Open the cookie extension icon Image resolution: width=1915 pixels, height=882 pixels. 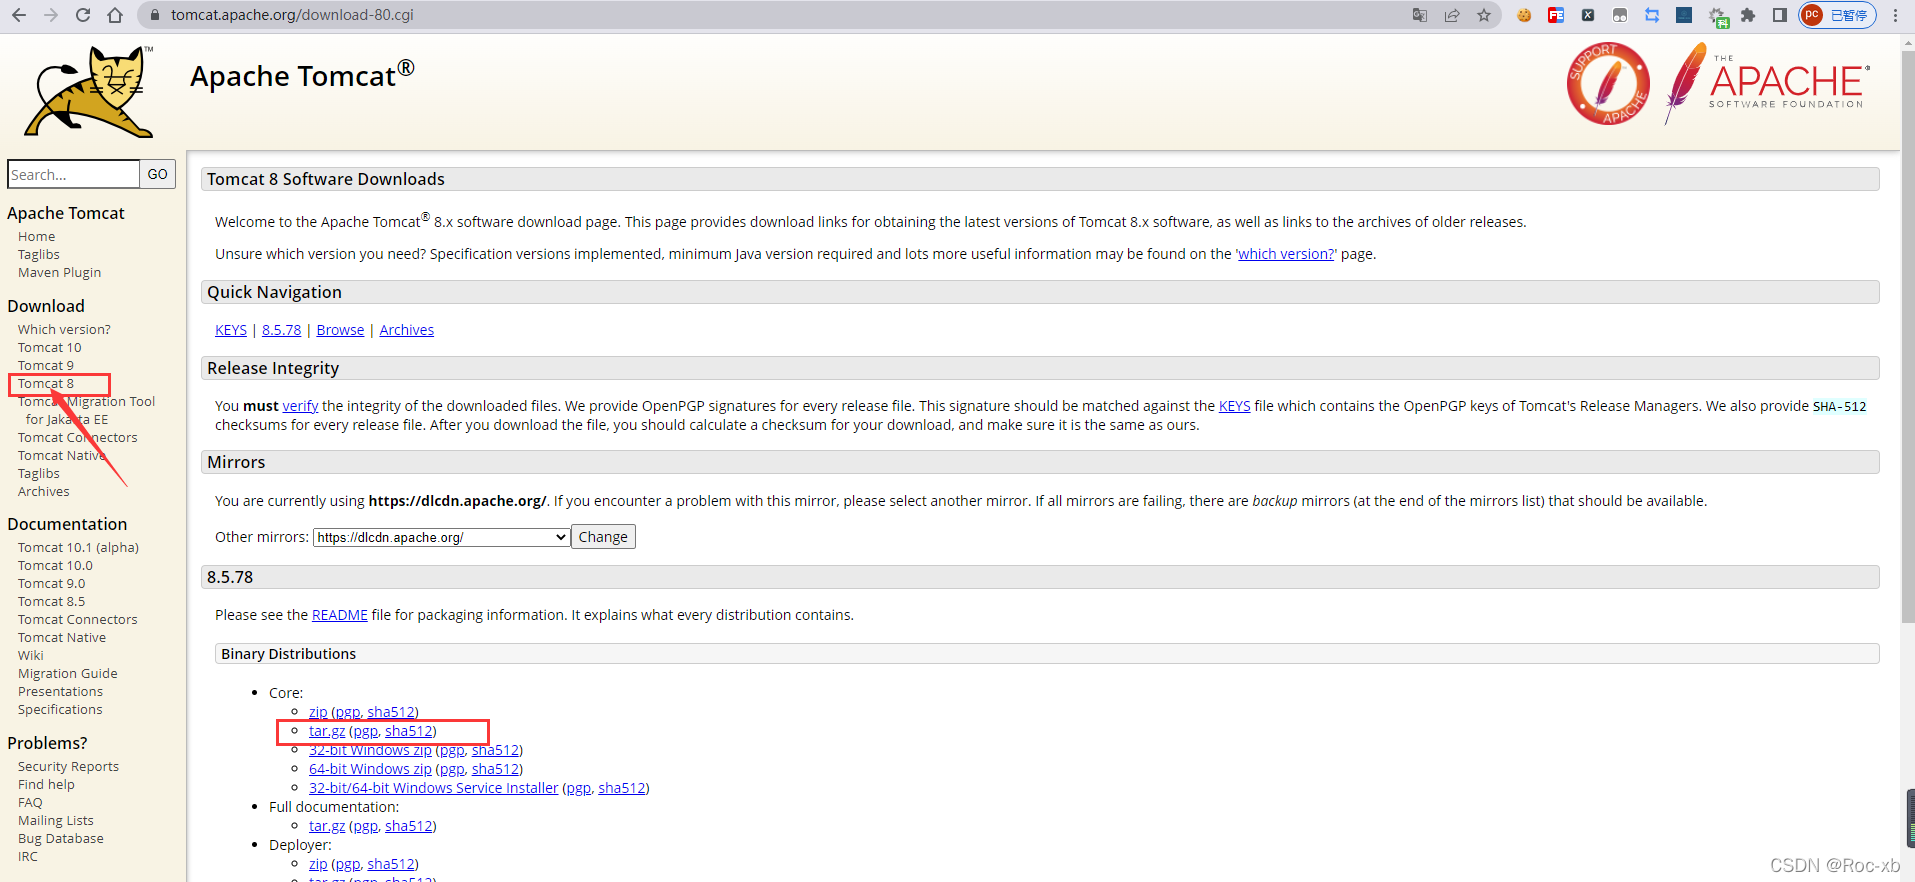tap(1524, 15)
